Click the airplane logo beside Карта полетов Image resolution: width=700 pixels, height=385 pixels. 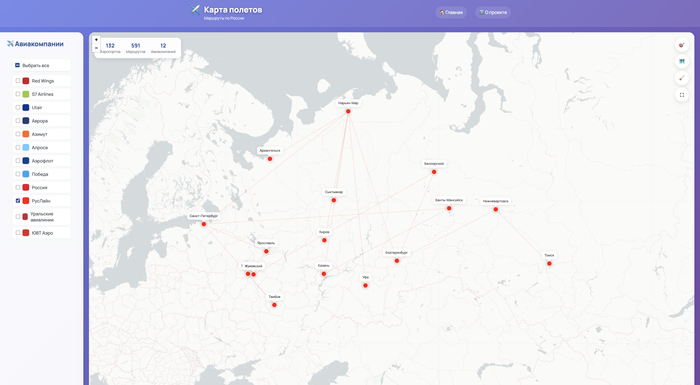[195, 10]
